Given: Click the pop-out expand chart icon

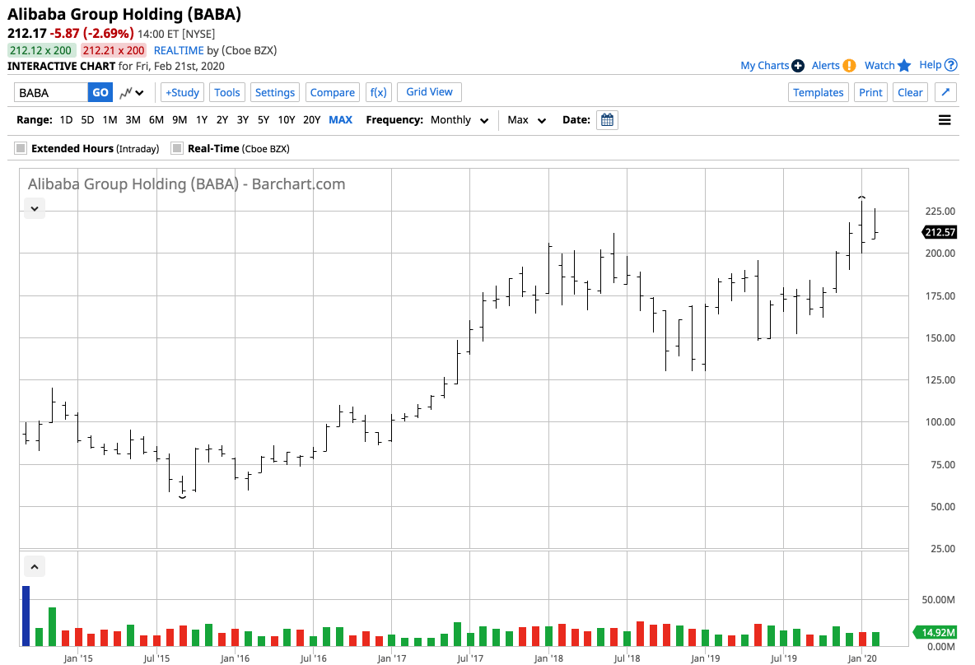Looking at the screenshot, I should [945, 92].
